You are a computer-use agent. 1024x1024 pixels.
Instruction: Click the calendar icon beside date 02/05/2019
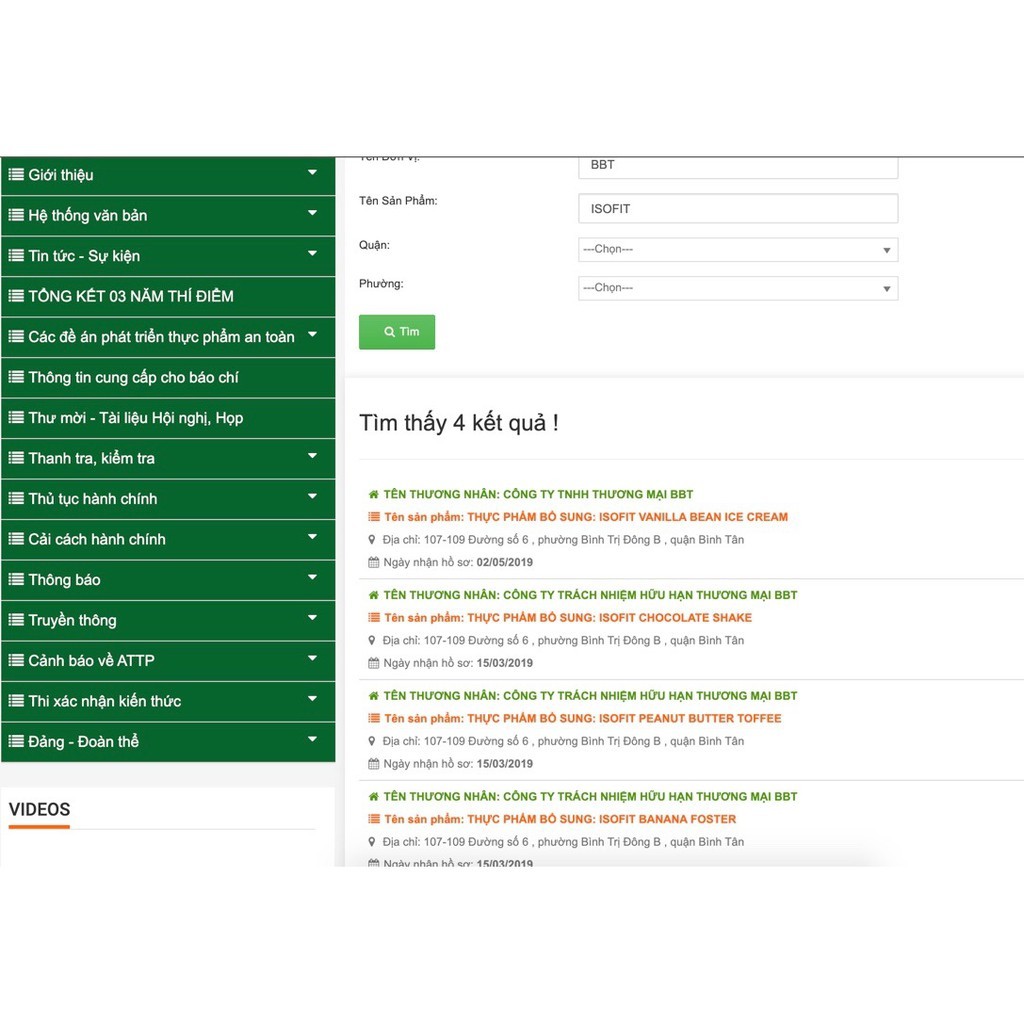(374, 562)
